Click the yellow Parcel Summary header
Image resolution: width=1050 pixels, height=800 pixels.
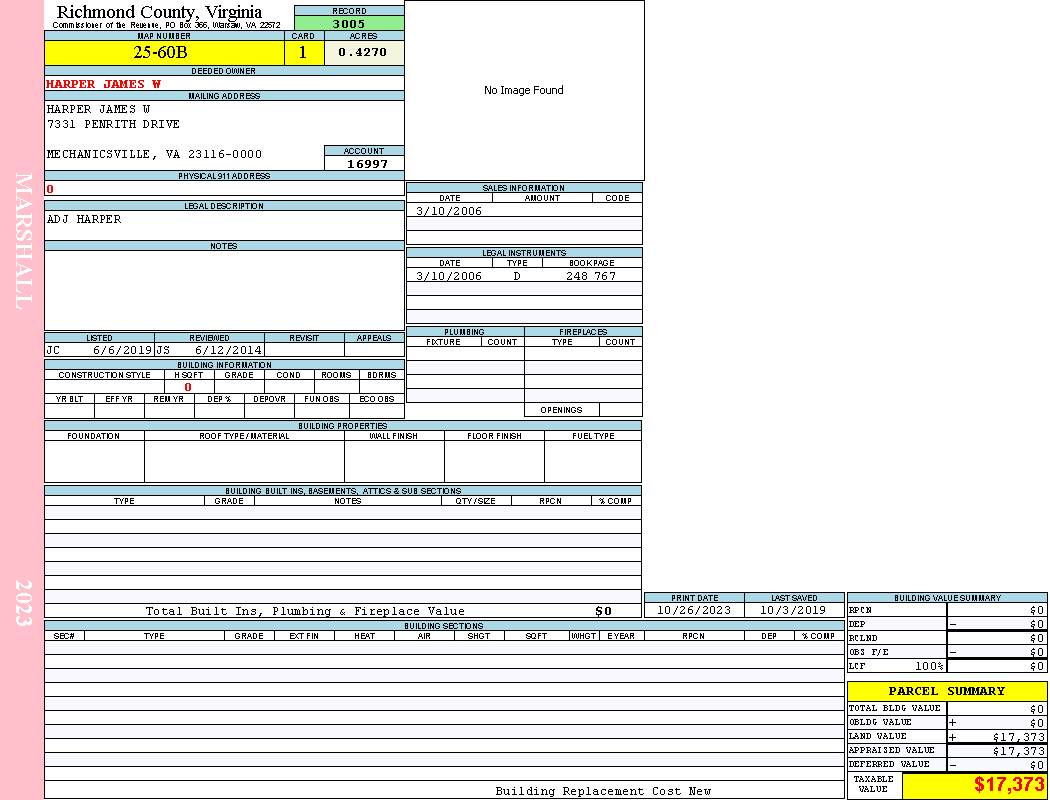pyautogui.click(x=946, y=691)
